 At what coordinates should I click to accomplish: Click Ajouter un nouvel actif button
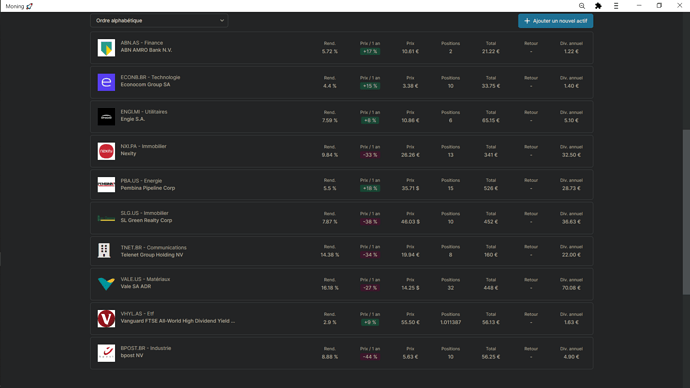[555, 21]
